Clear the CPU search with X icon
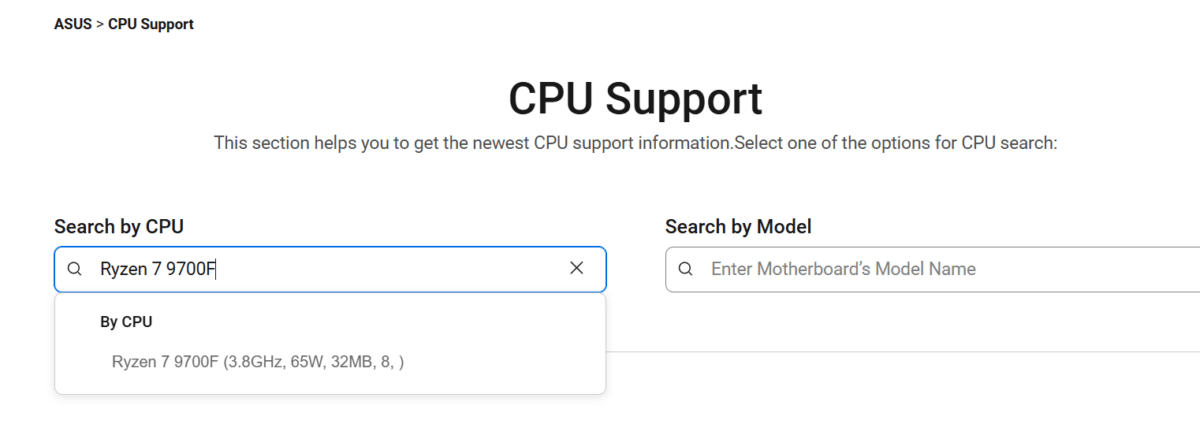1200x424 pixels. (x=577, y=268)
